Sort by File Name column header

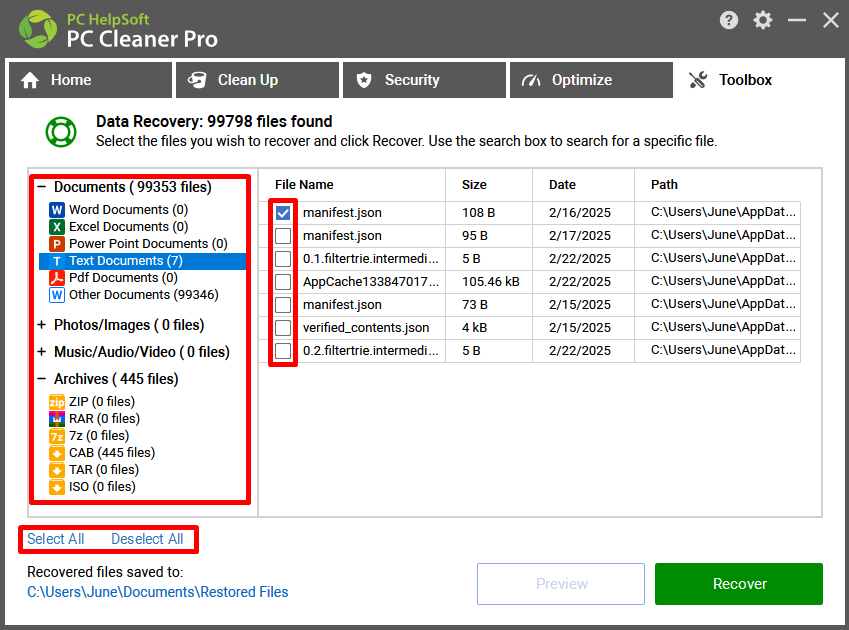click(x=304, y=185)
